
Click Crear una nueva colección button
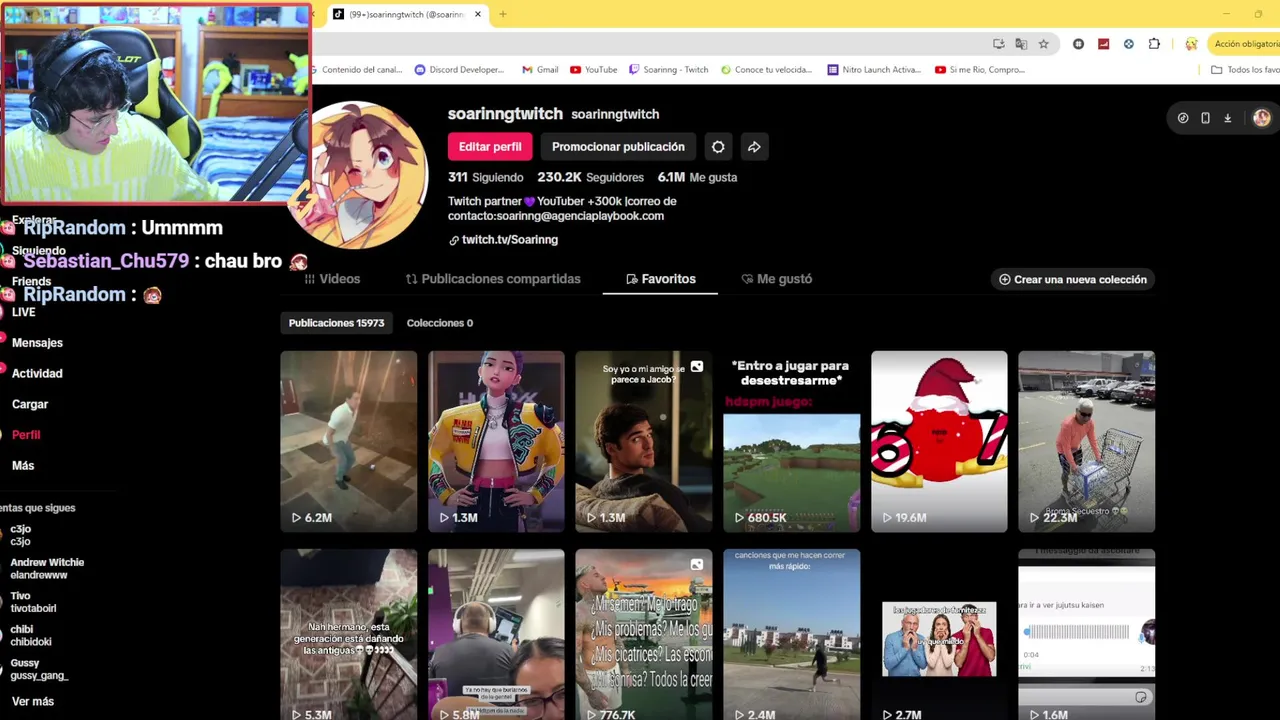pos(1073,279)
